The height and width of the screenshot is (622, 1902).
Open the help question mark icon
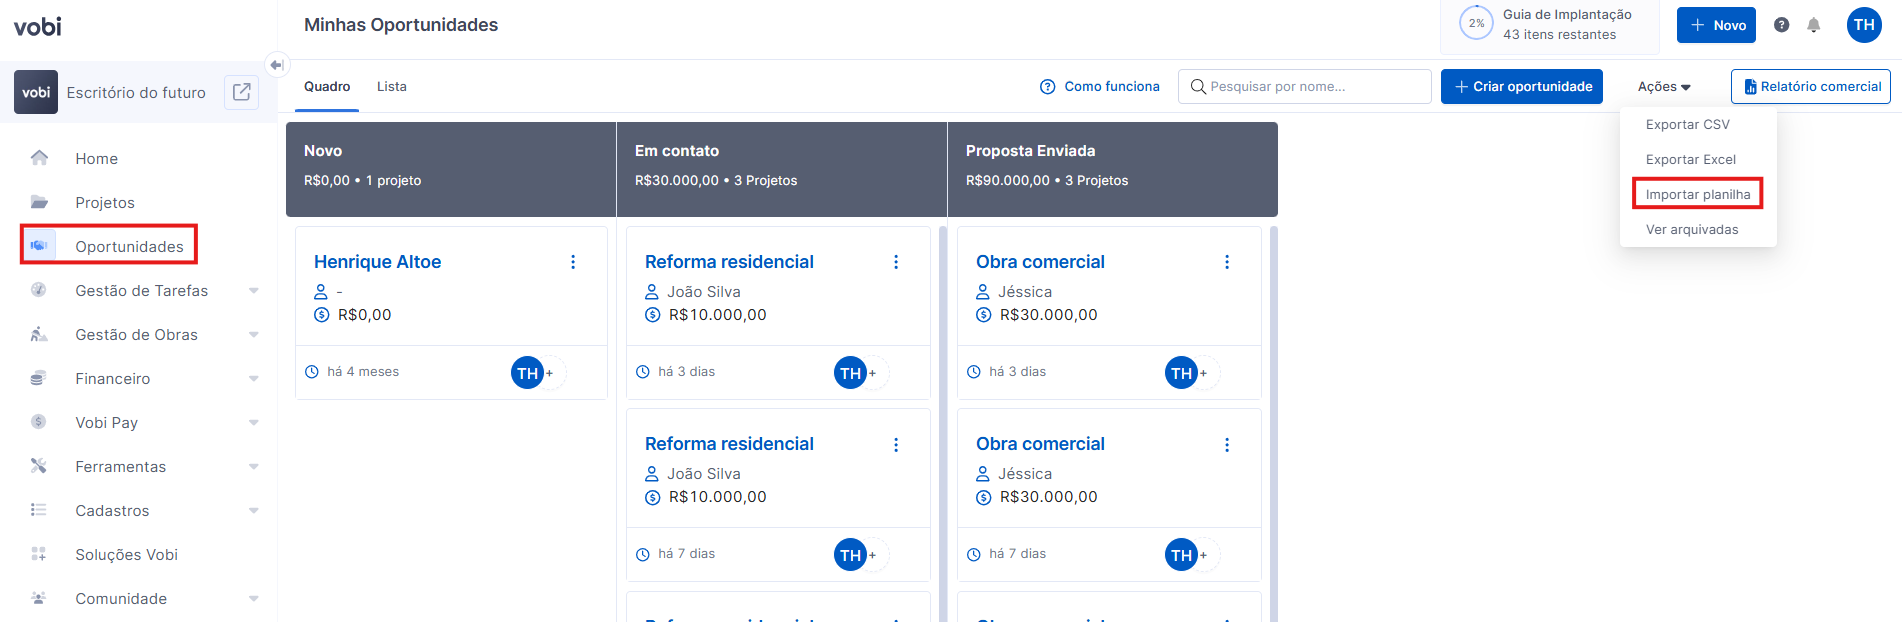tap(1781, 25)
